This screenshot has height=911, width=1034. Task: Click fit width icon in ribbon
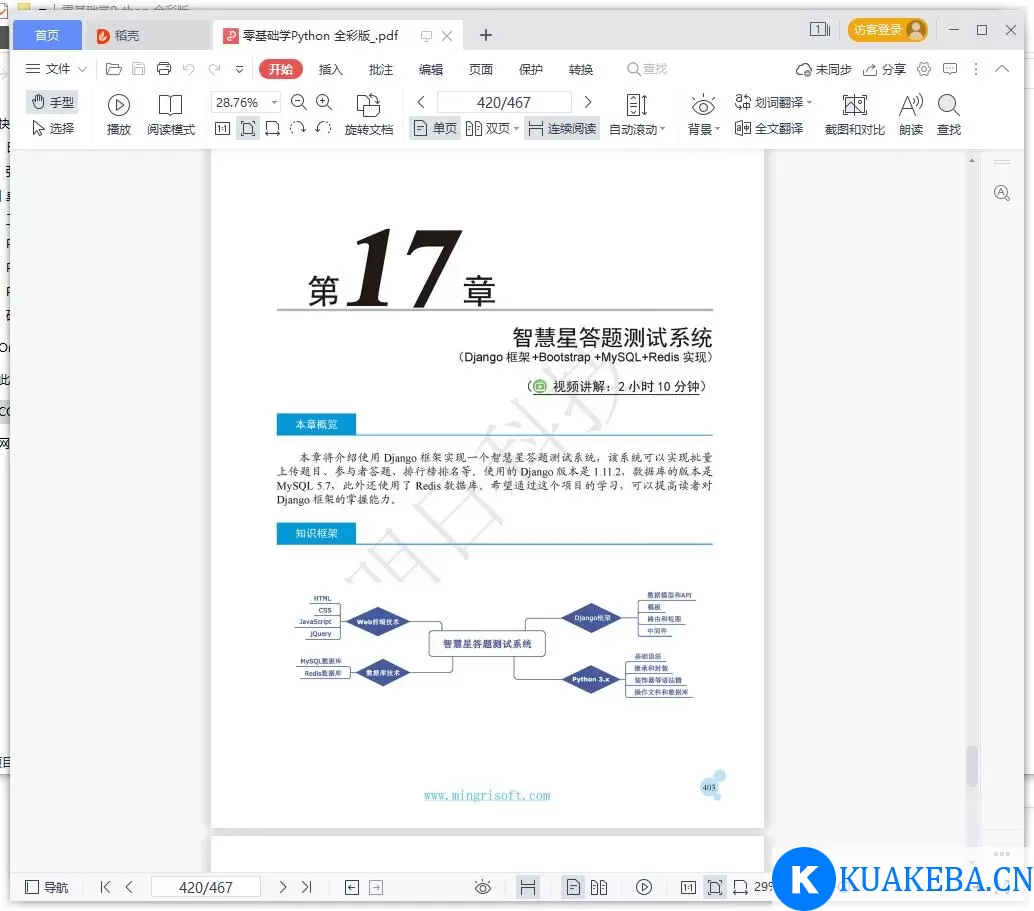coord(272,129)
